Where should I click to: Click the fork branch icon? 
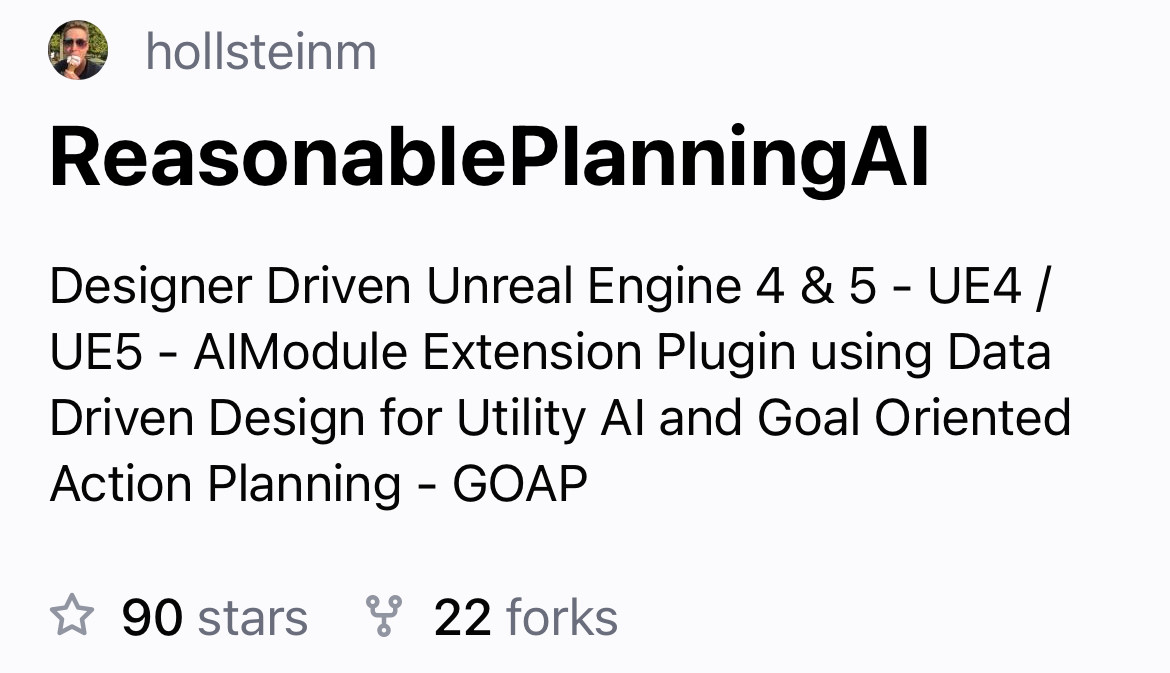[384, 616]
